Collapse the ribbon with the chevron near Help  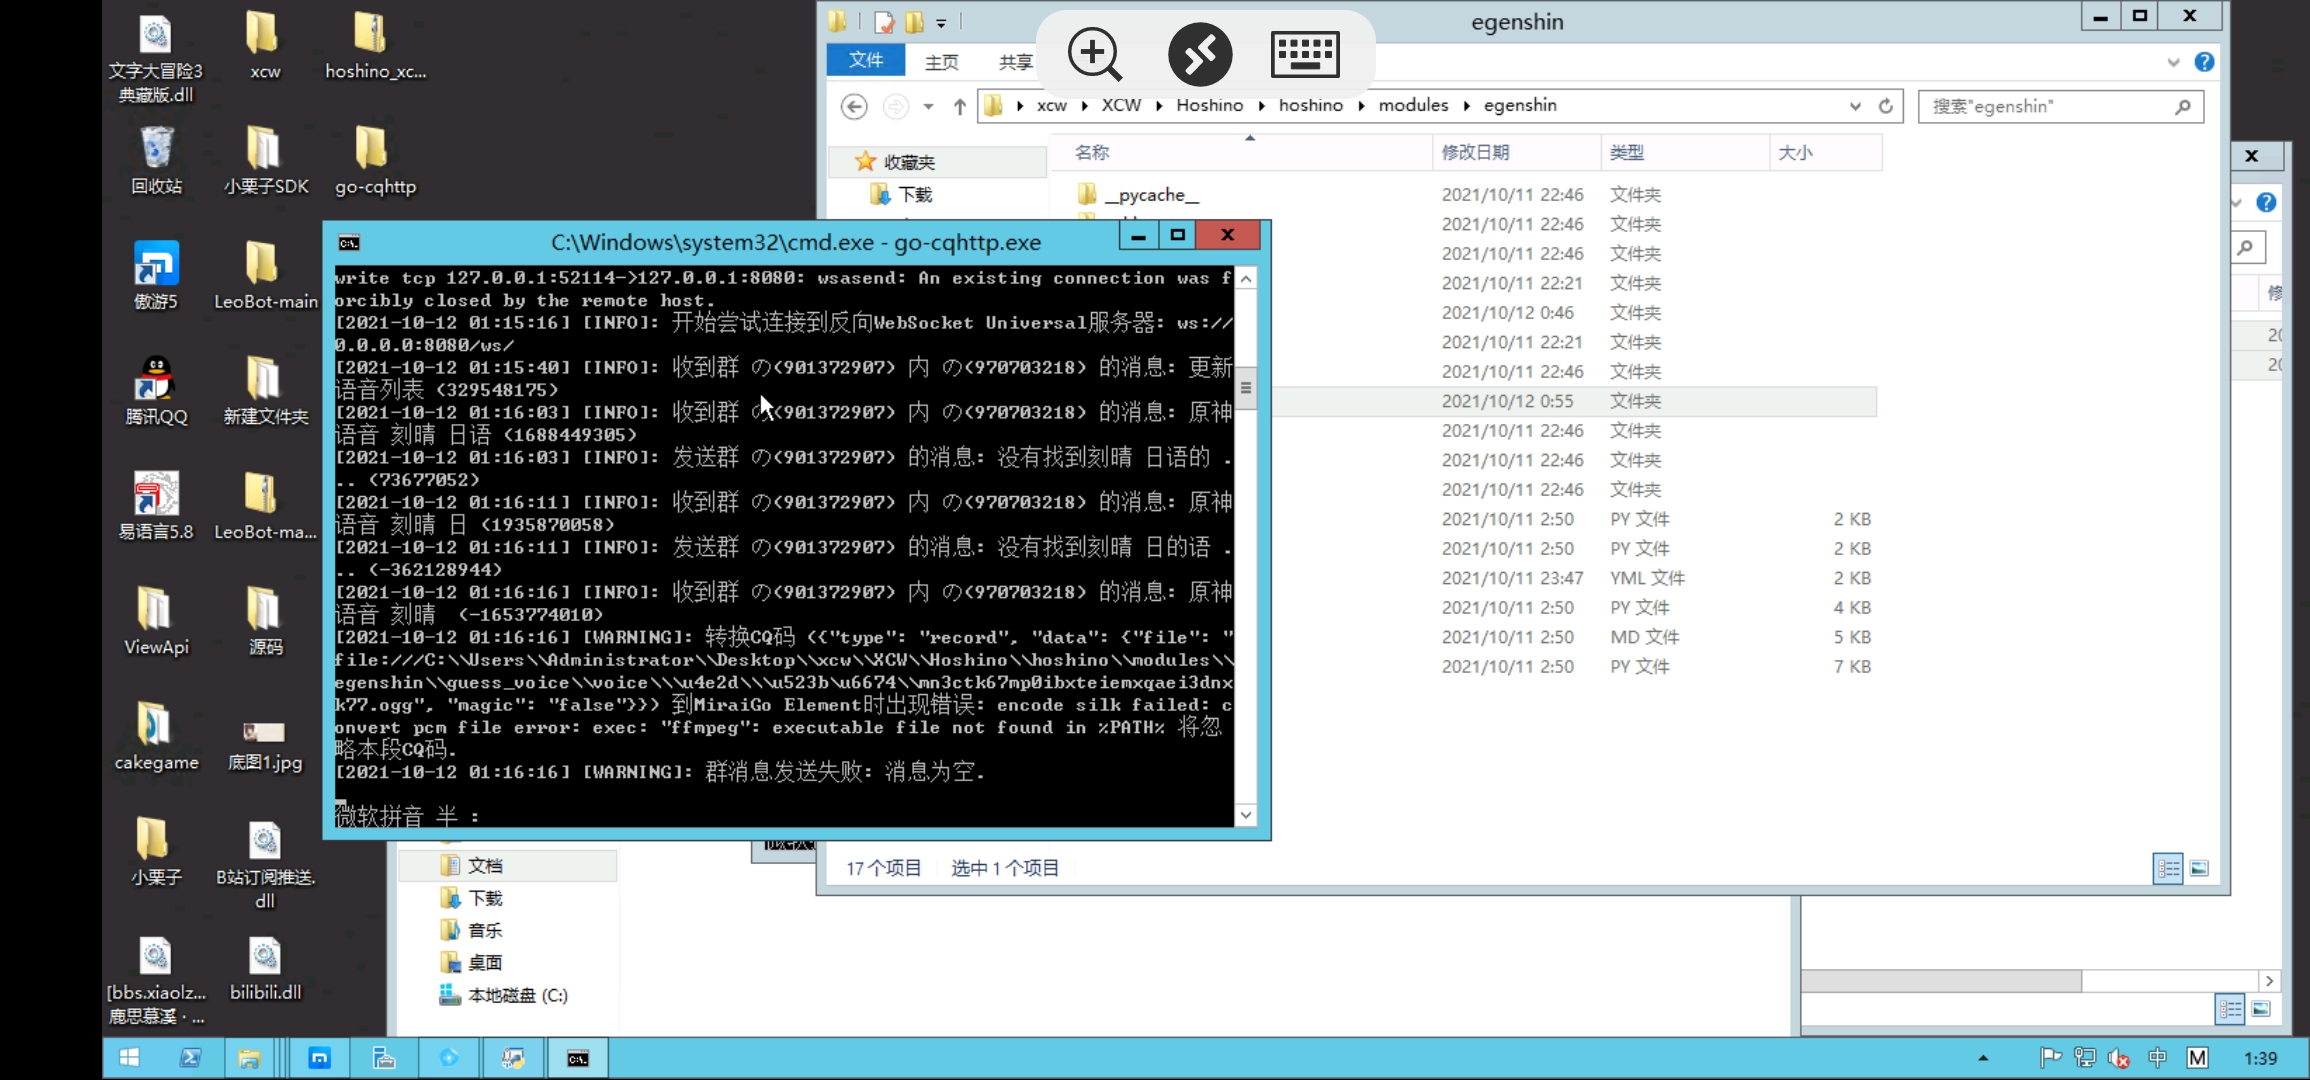coord(2172,61)
